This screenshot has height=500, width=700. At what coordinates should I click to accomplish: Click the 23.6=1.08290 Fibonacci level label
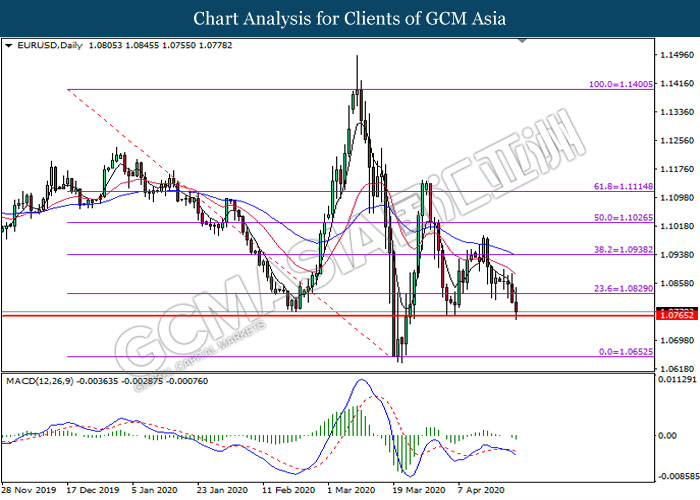coord(623,288)
